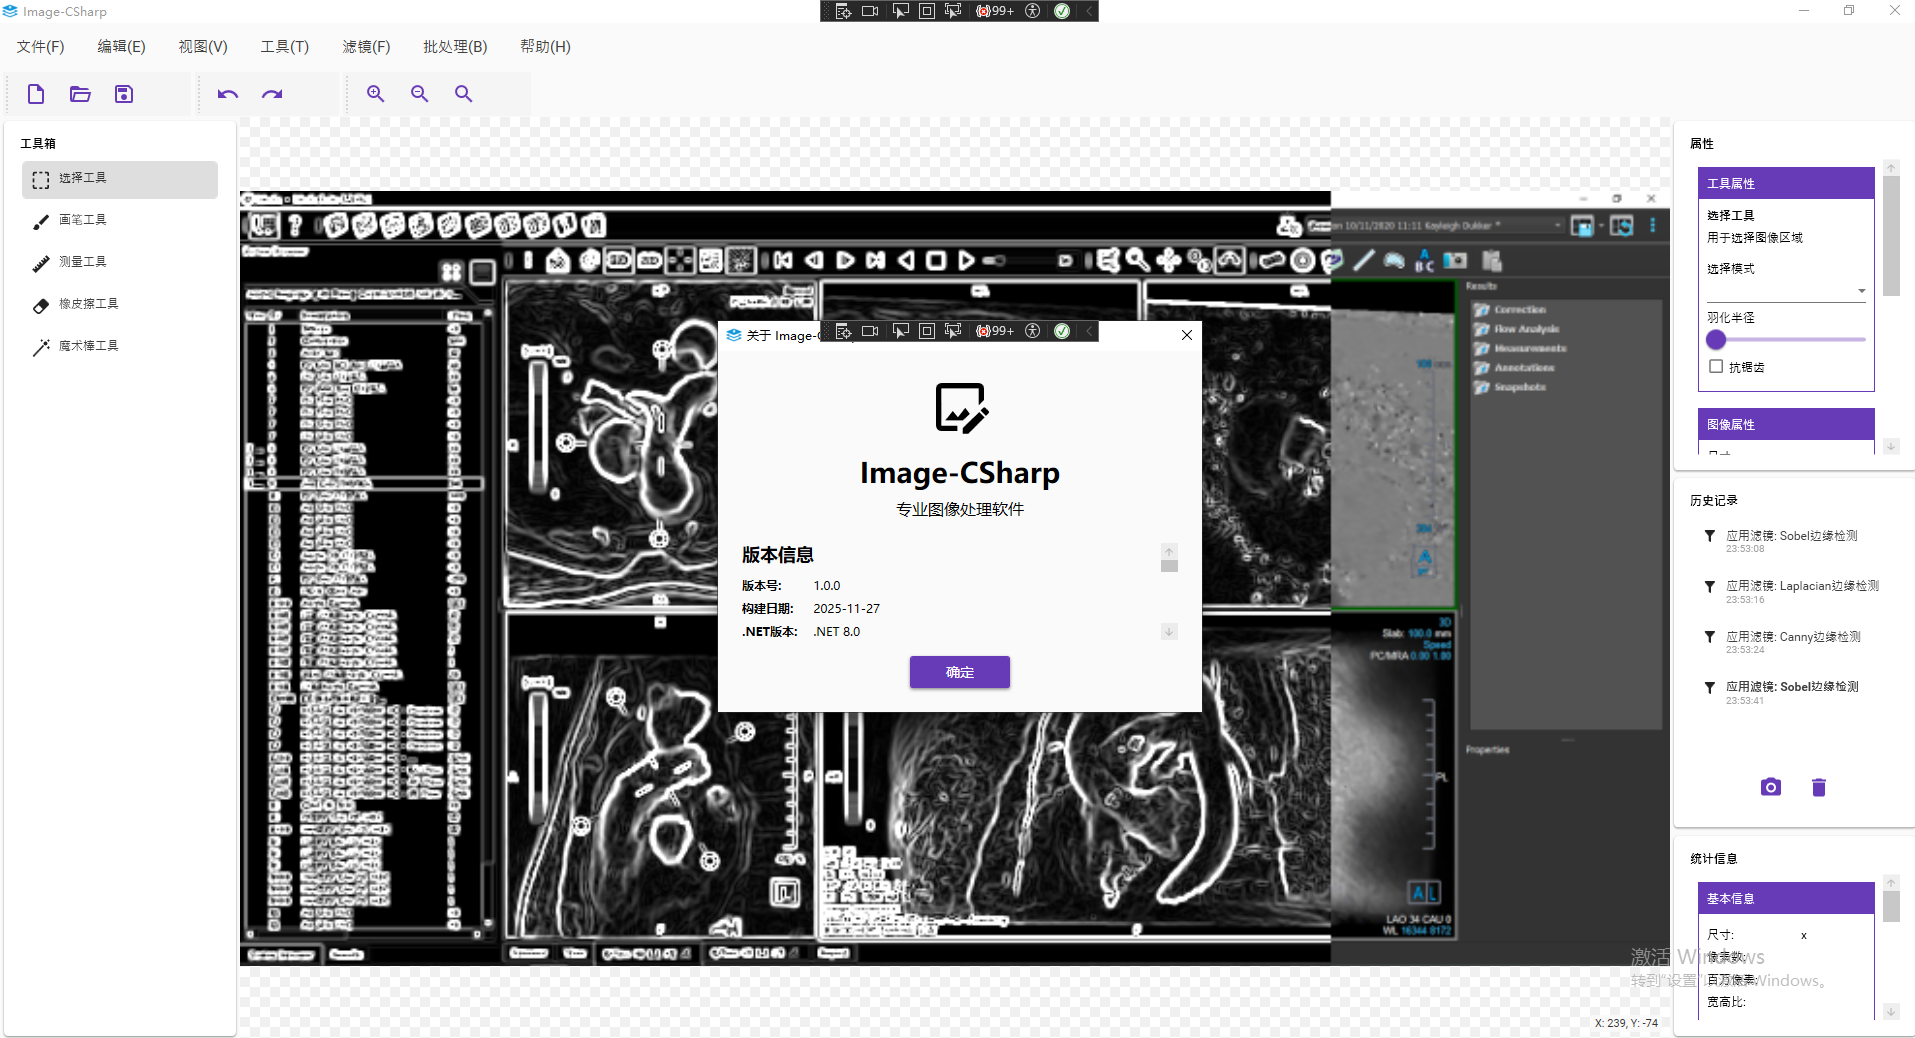Image resolution: width=1915 pixels, height=1038 pixels.
Task: Close the 关于 Image-CSharp dialog with its X
Action: [x=1187, y=335]
